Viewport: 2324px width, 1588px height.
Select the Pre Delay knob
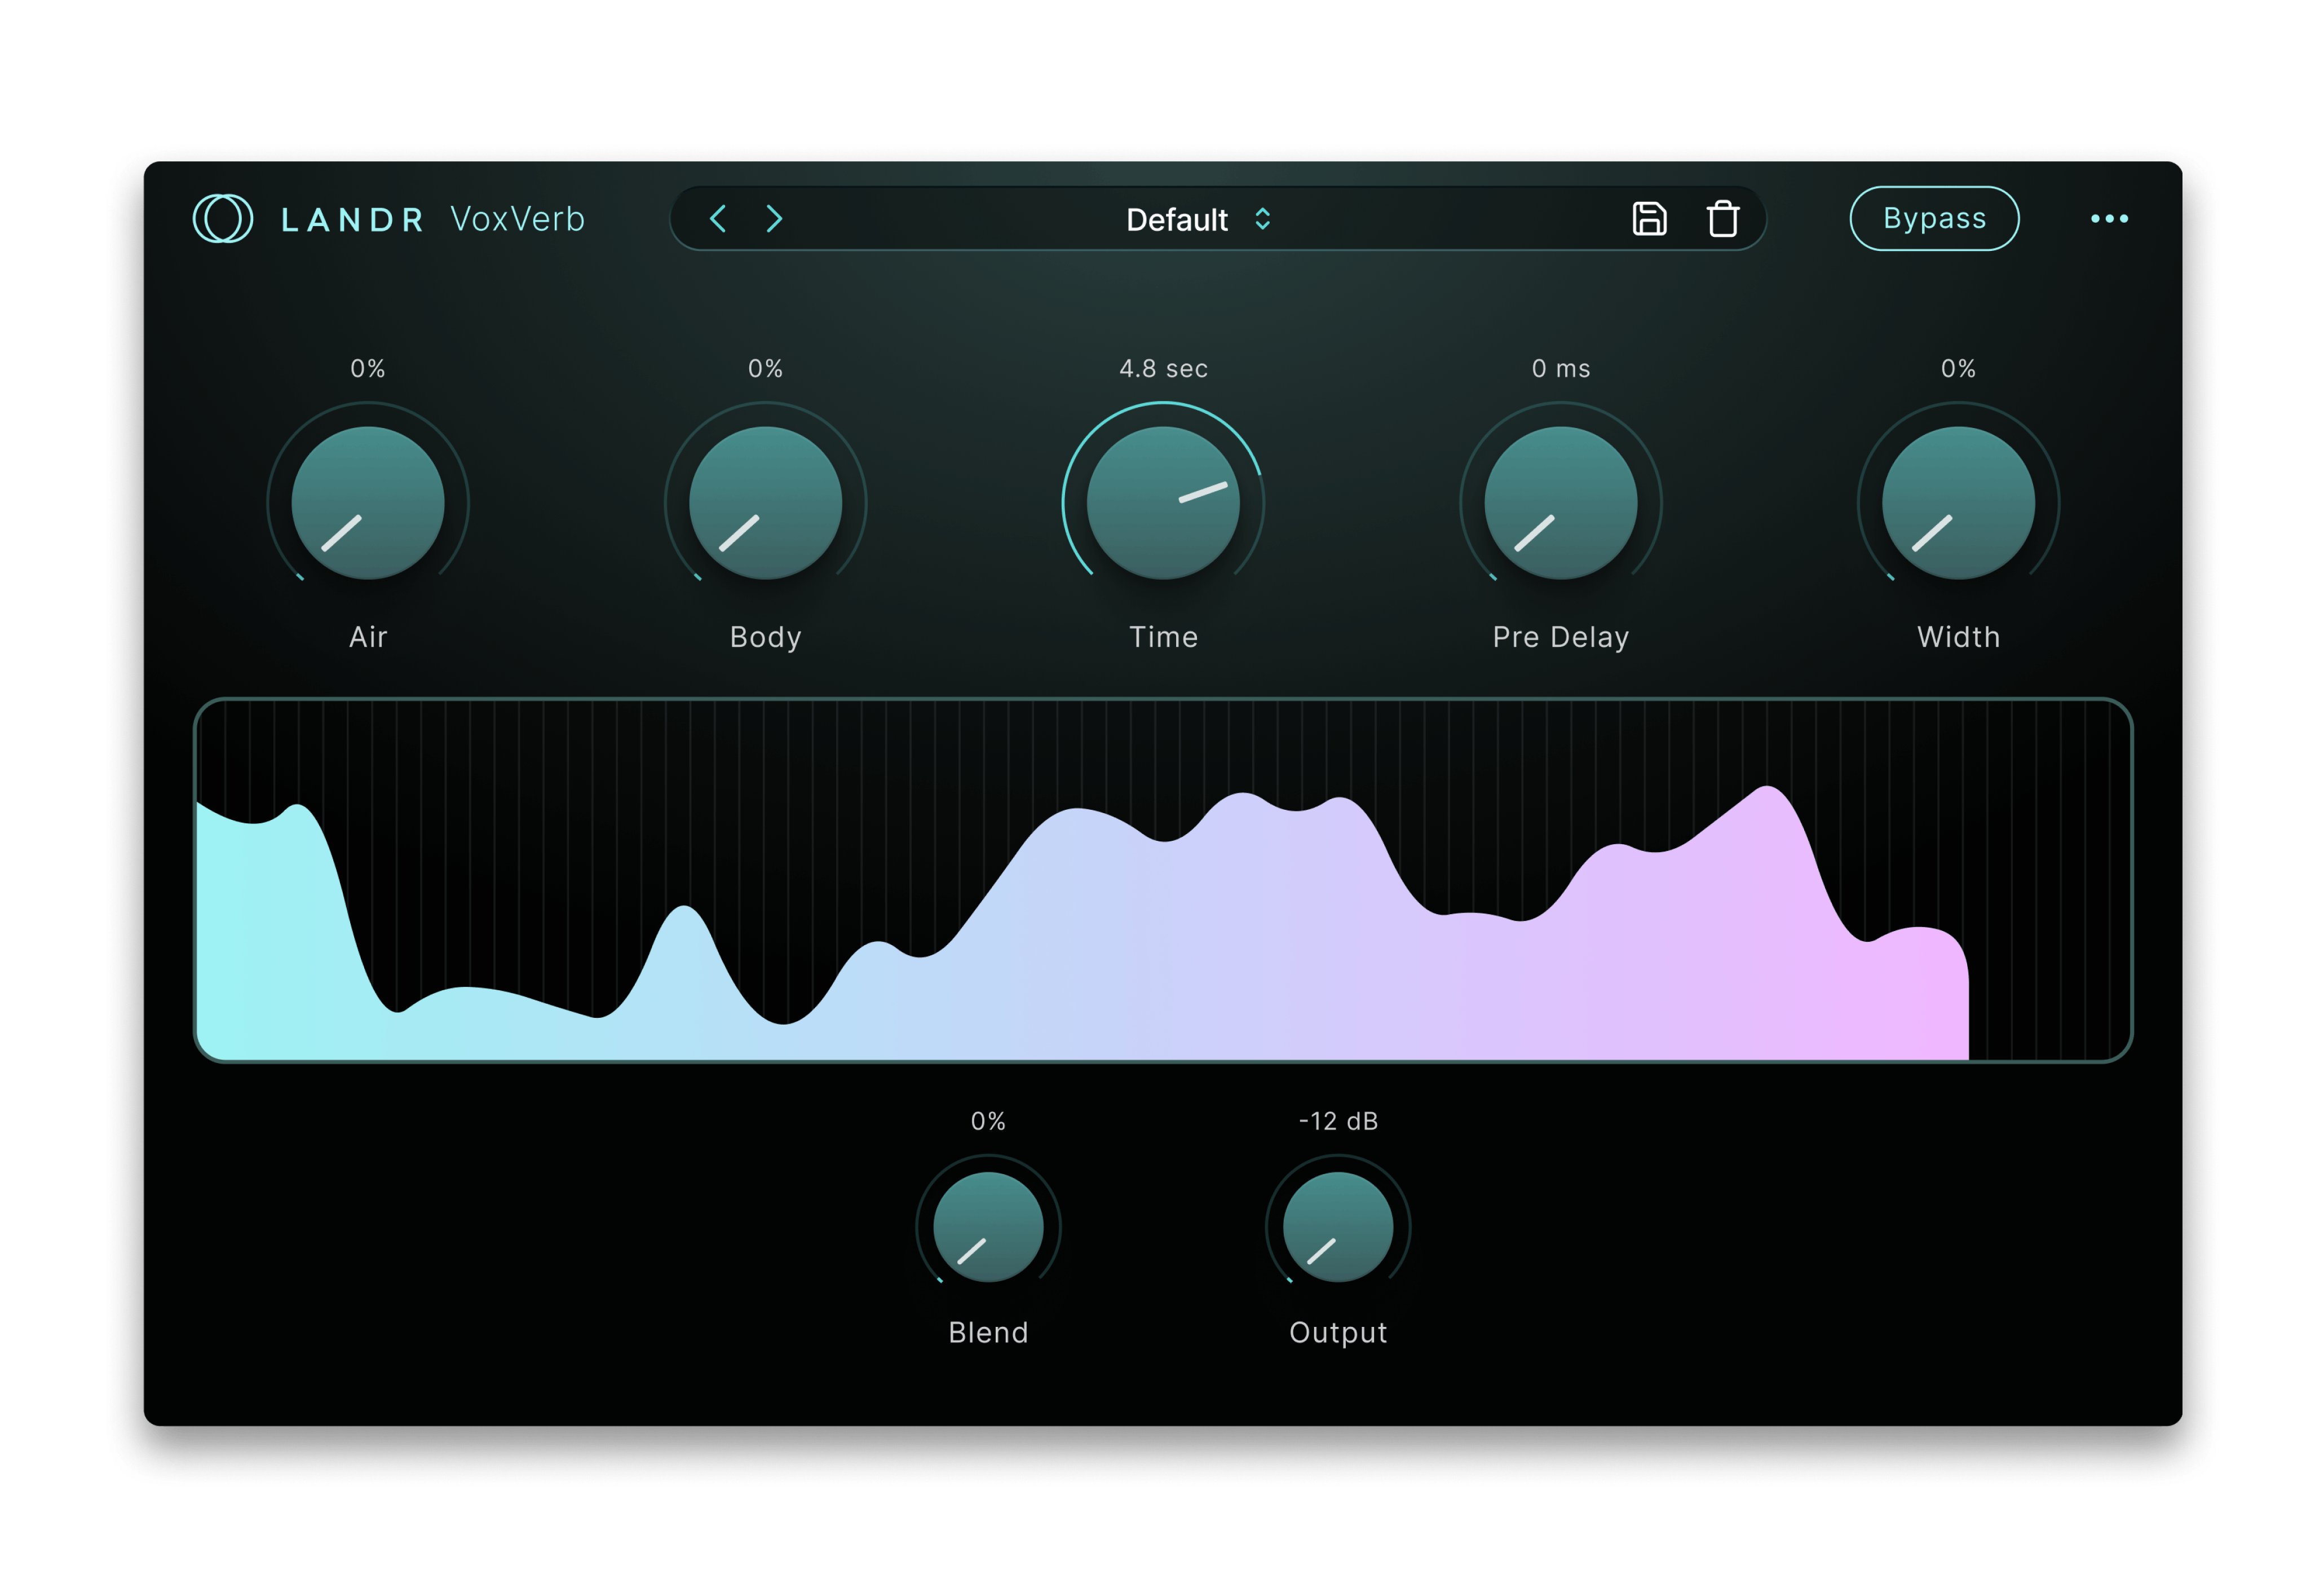(x=1558, y=502)
